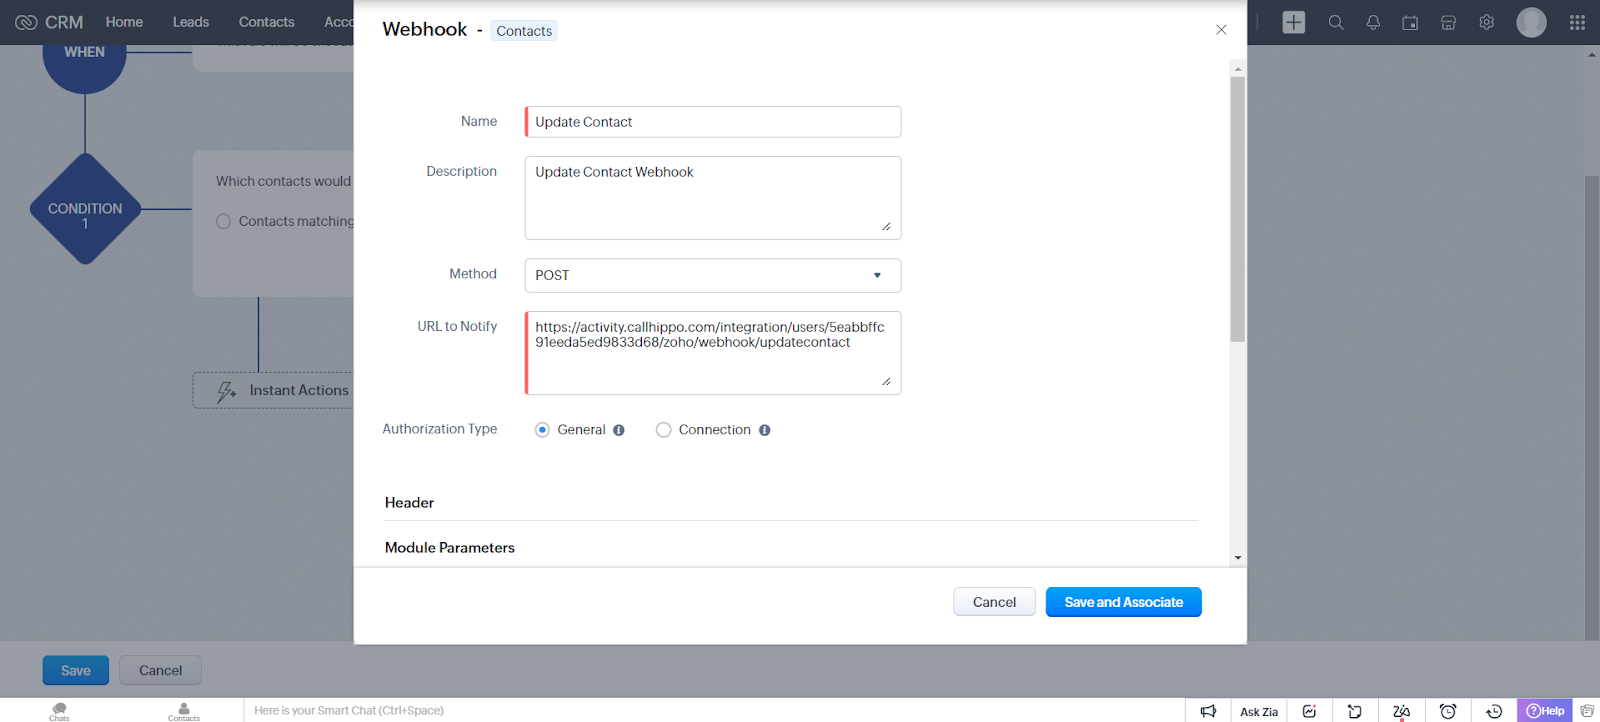Select the General authorization type

[542, 430]
